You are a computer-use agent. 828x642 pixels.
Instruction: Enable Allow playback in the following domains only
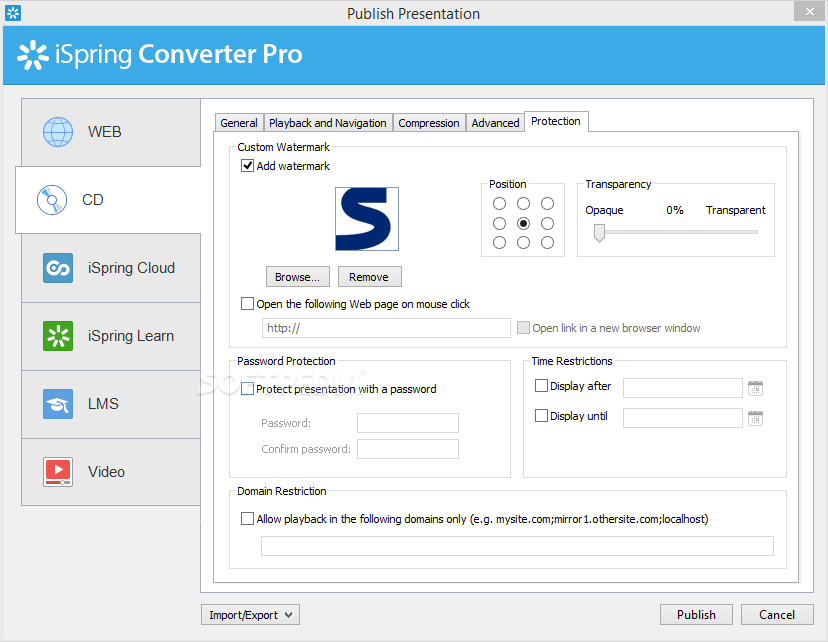247,518
